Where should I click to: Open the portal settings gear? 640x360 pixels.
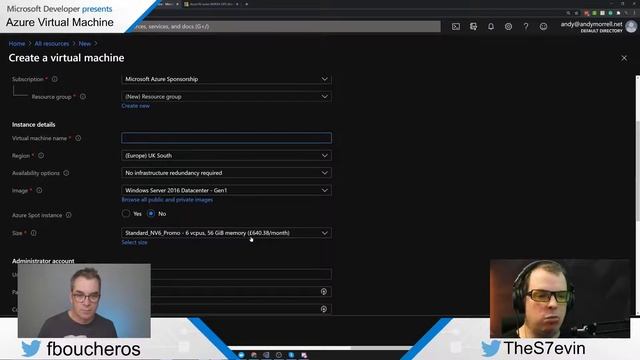[x=508, y=27]
